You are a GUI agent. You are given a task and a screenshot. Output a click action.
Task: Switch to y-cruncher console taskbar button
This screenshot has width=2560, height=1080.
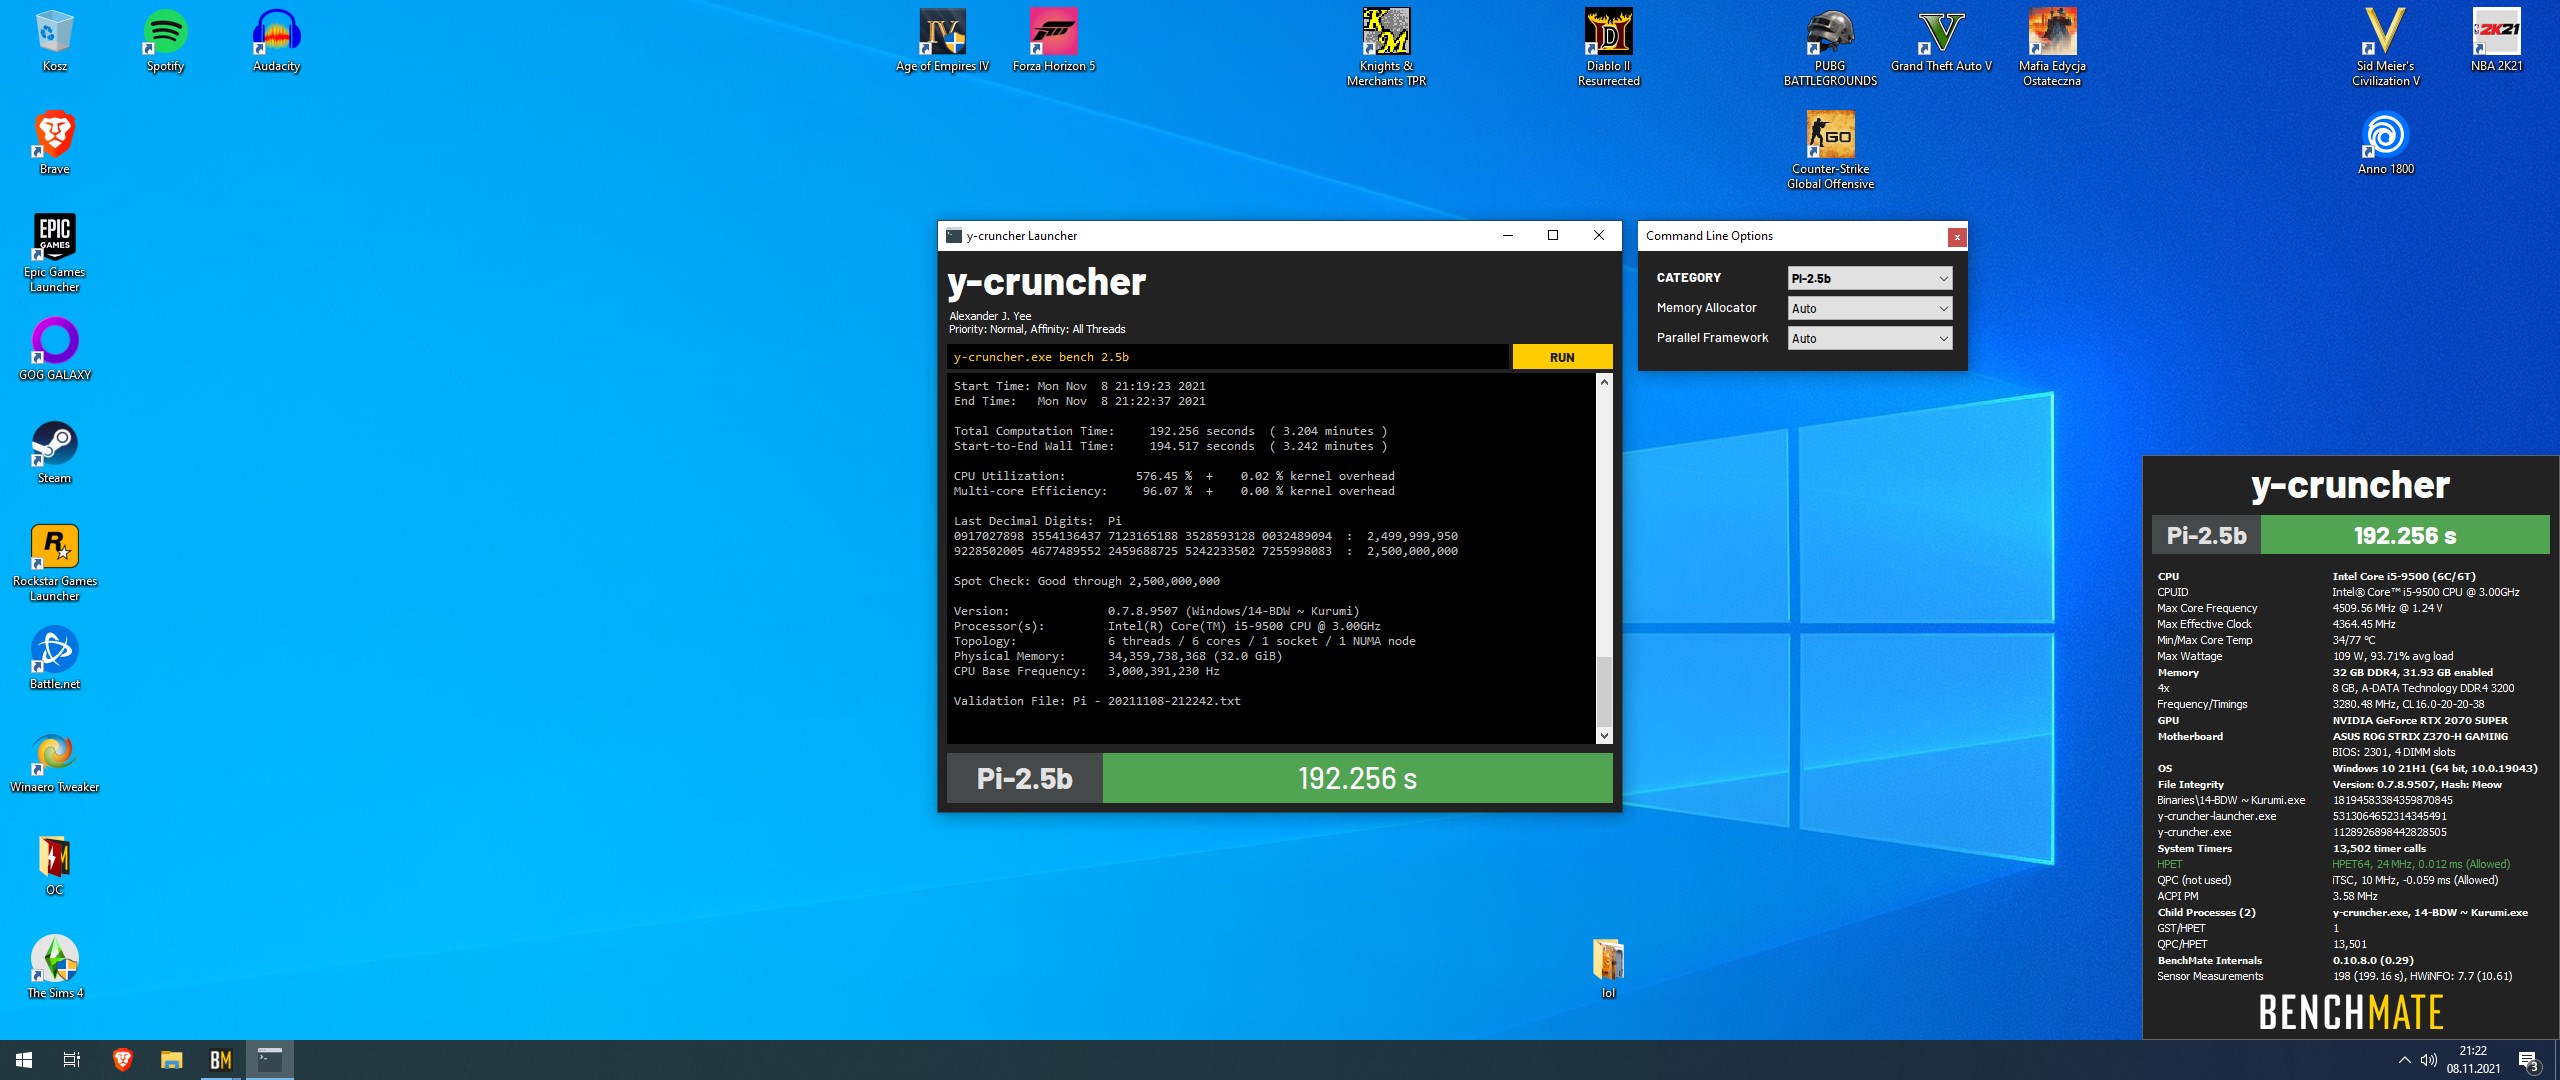[270, 1060]
